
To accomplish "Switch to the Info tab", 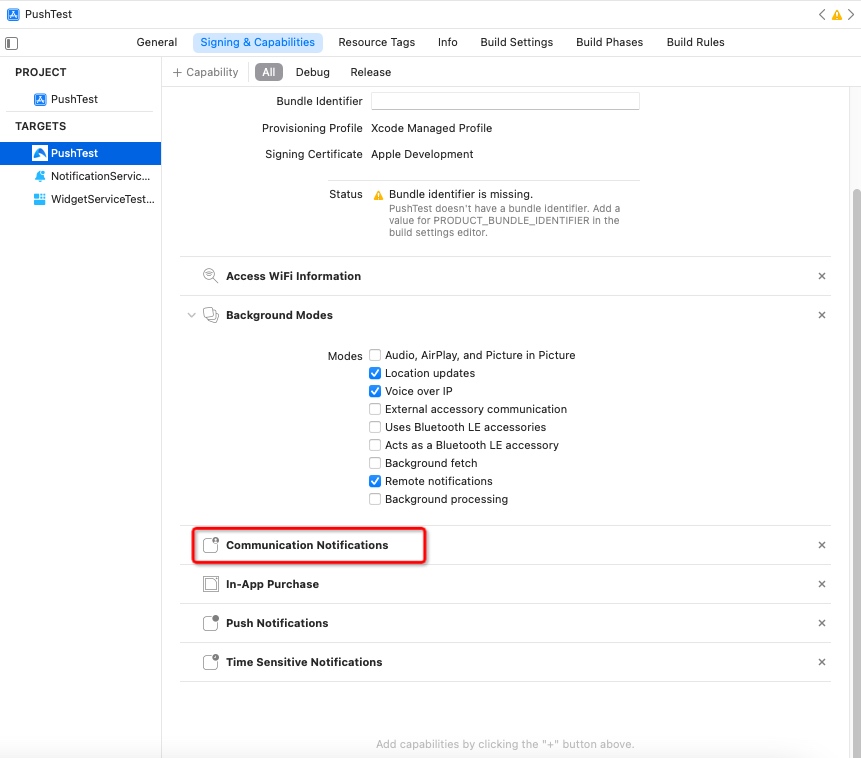I will tap(448, 42).
